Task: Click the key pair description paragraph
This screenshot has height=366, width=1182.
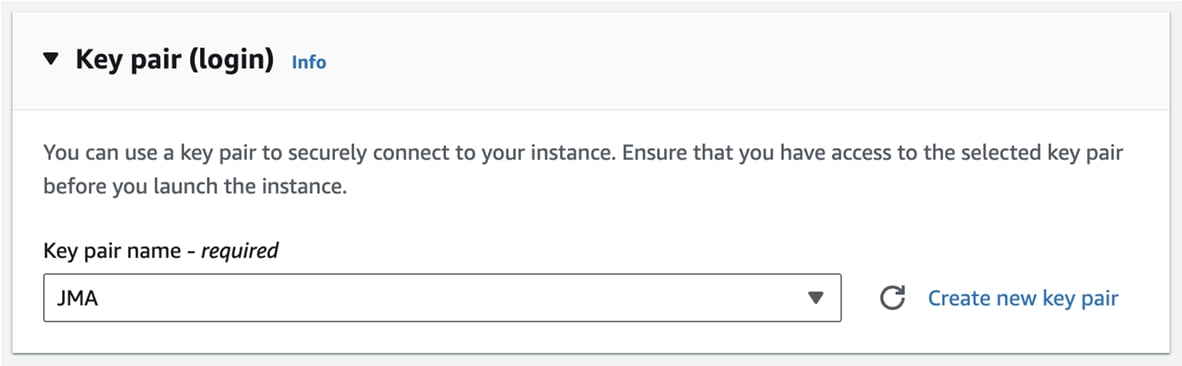Action: (x=583, y=169)
